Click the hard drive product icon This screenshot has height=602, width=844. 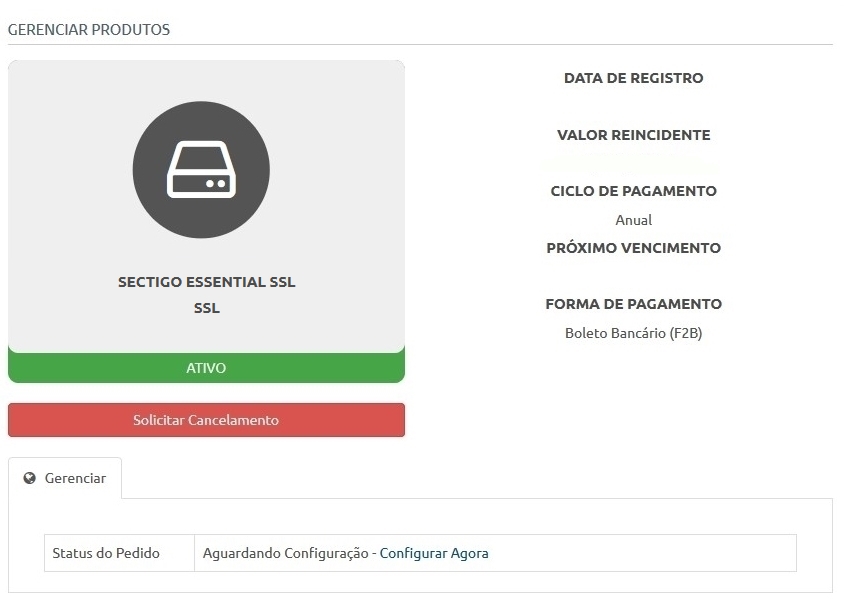[x=201, y=170]
